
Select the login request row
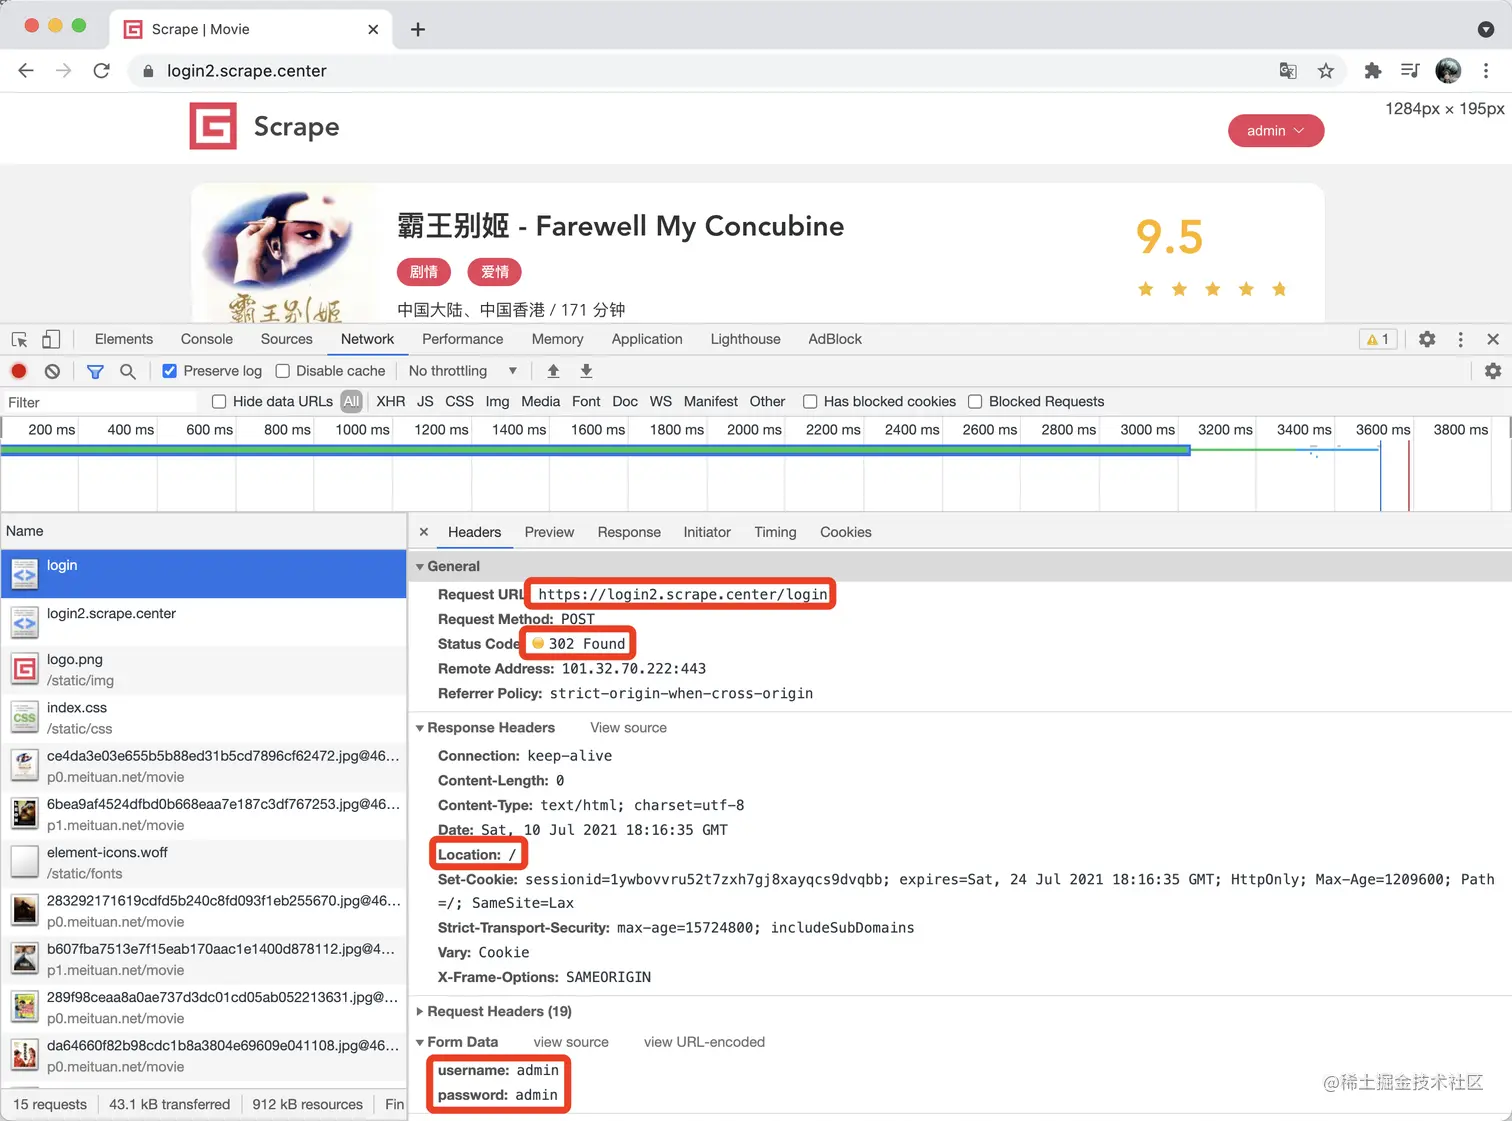[204, 574]
